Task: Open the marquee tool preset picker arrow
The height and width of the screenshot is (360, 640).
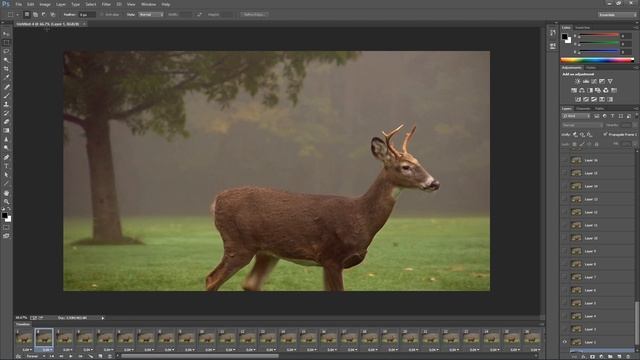Action: [x=17, y=14]
